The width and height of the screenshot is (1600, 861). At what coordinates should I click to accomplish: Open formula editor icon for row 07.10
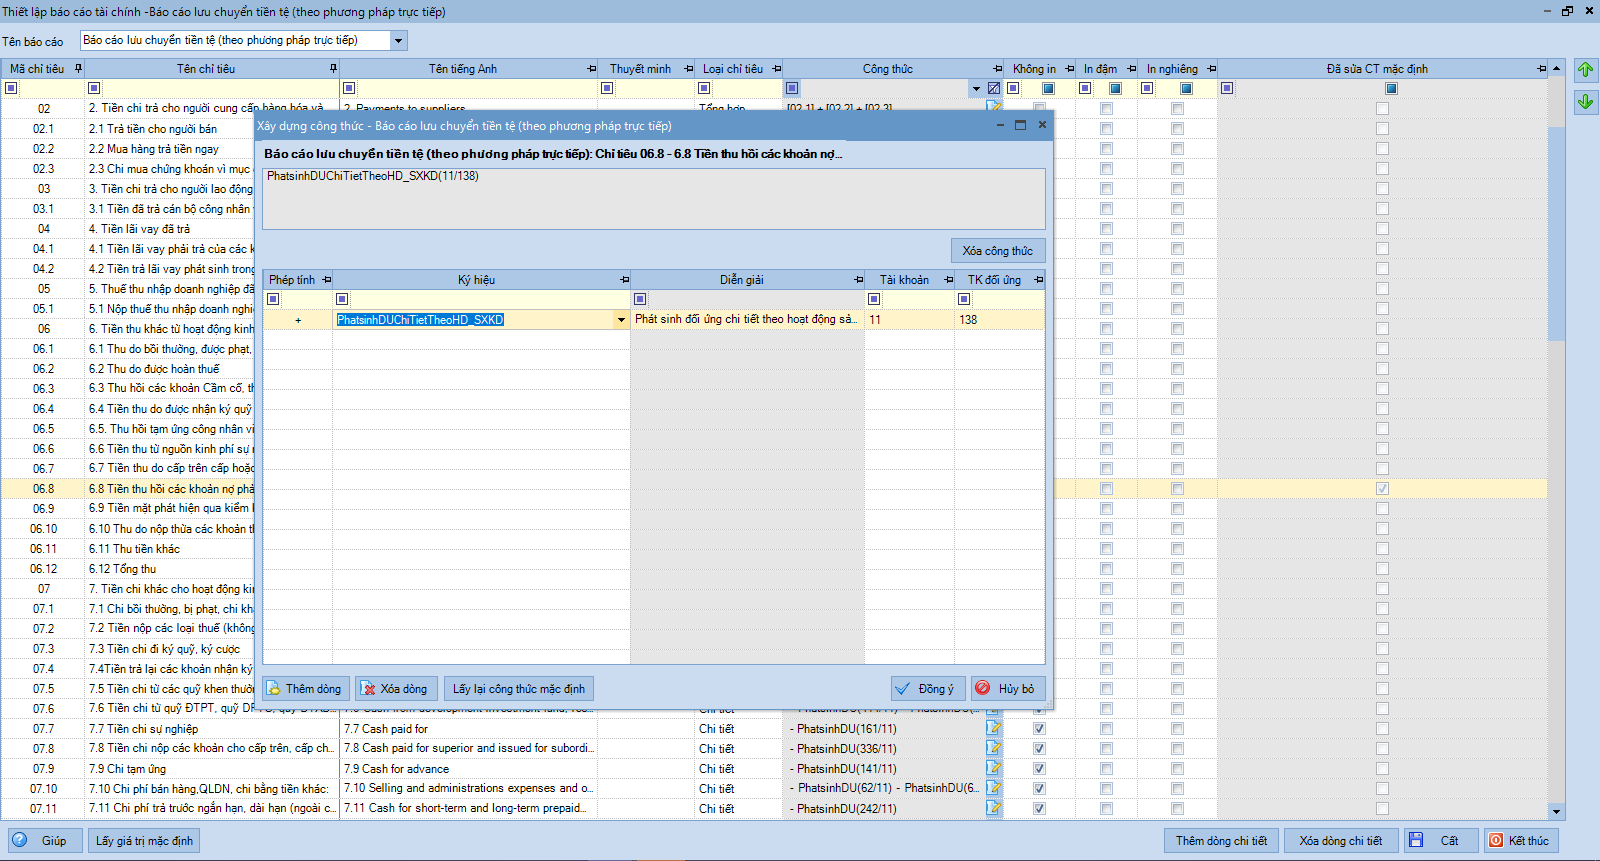click(993, 788)
